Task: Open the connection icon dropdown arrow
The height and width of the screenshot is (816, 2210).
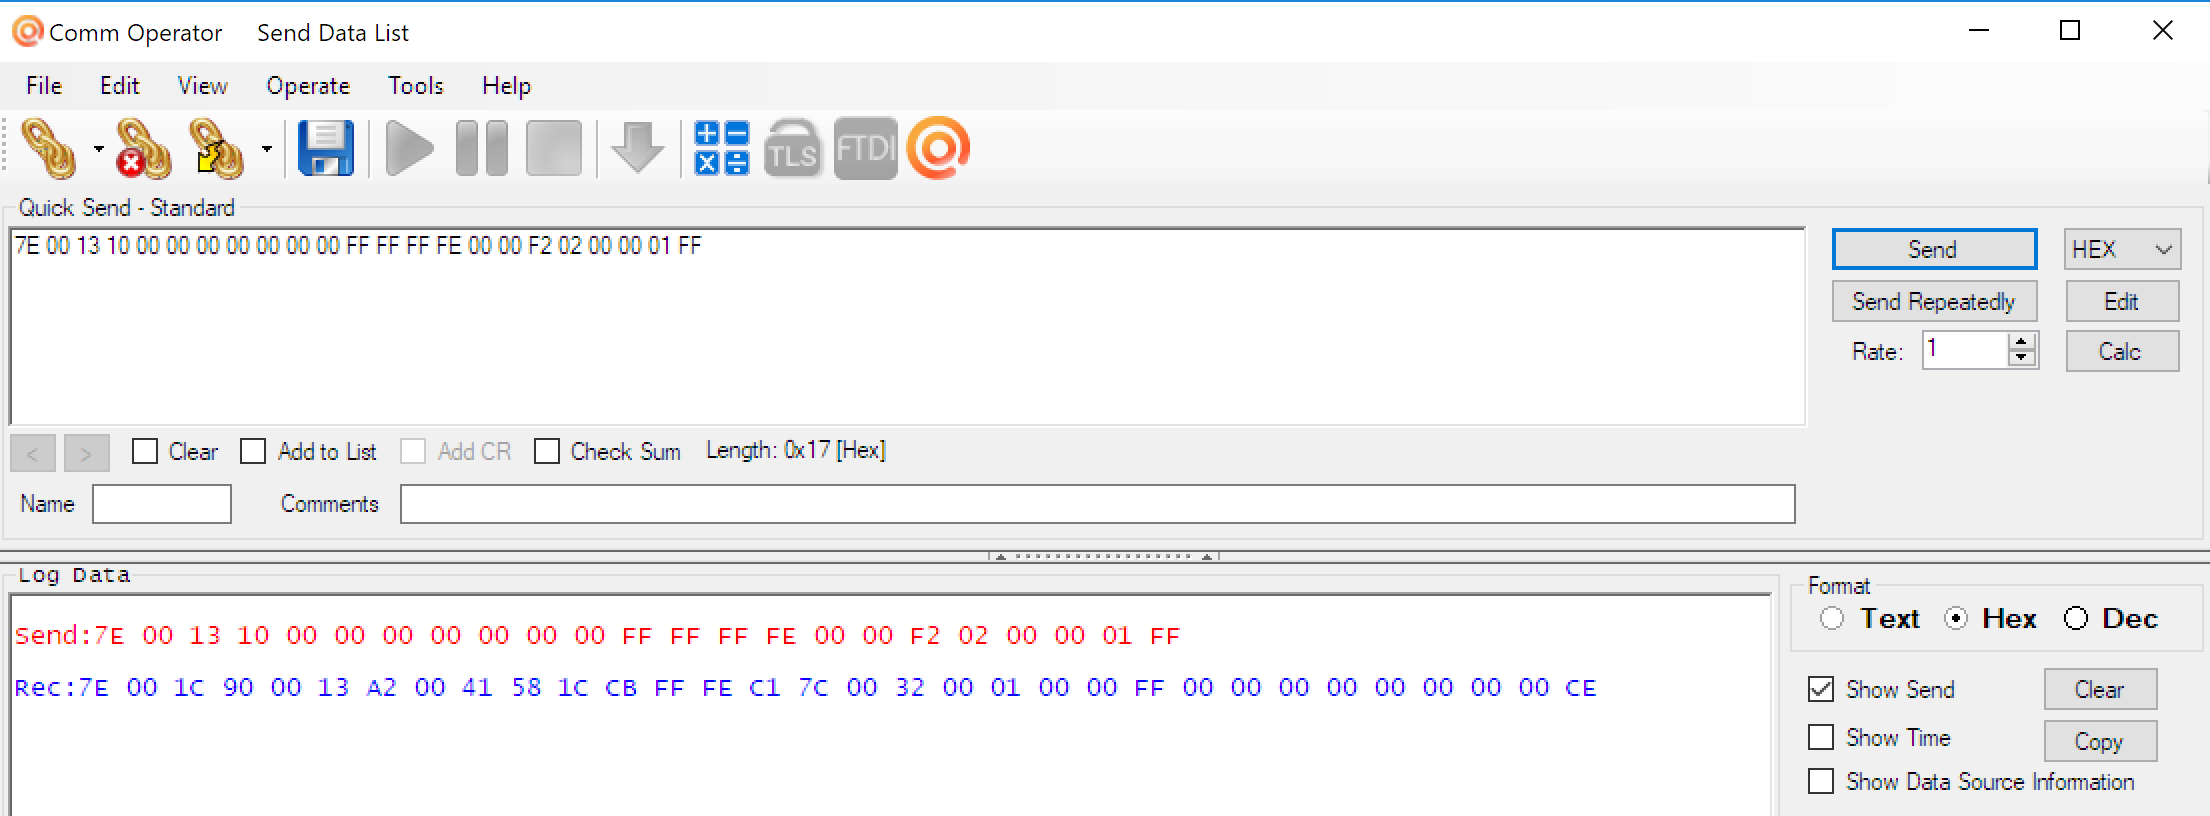Action: (98, 149)
